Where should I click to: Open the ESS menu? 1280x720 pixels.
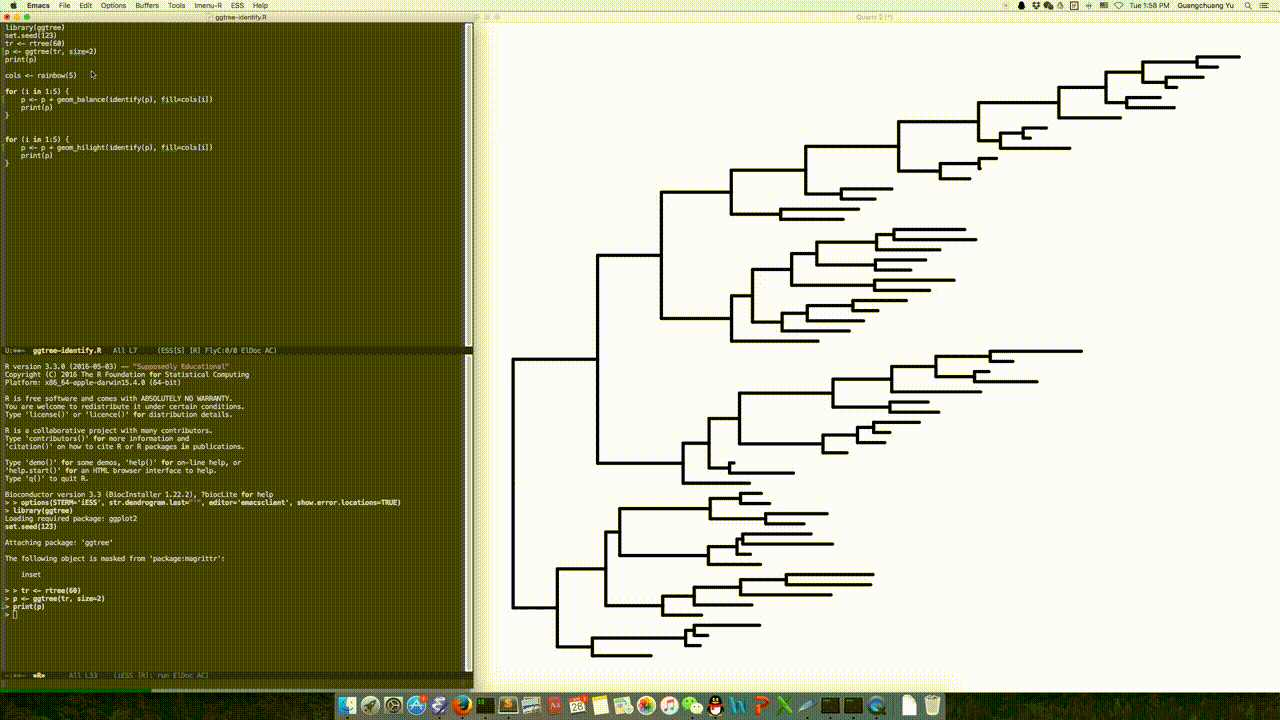click(x=237, y=5)
